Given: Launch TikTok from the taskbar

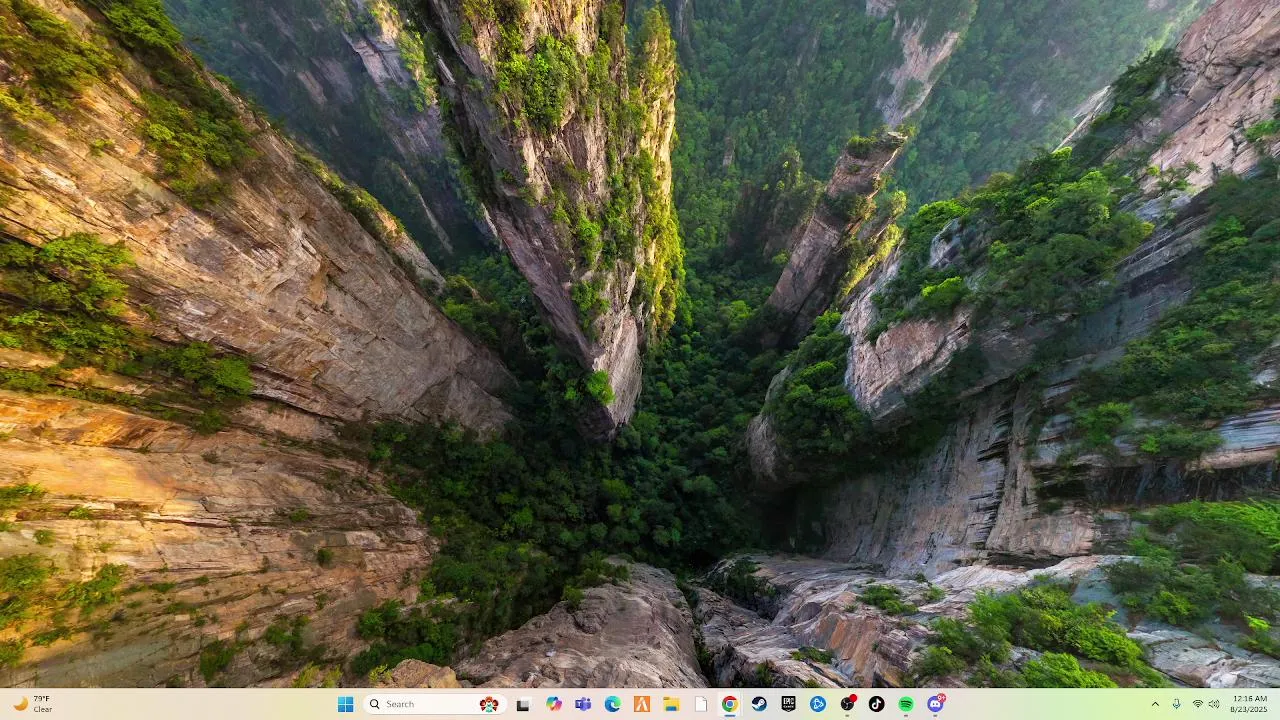Looking at the screenshot, I should pyautogui.click(x=877, y=704).
